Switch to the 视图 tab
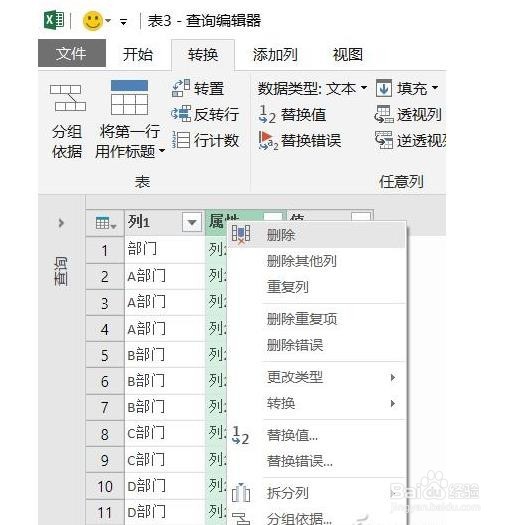 click(x=348, y=55)
